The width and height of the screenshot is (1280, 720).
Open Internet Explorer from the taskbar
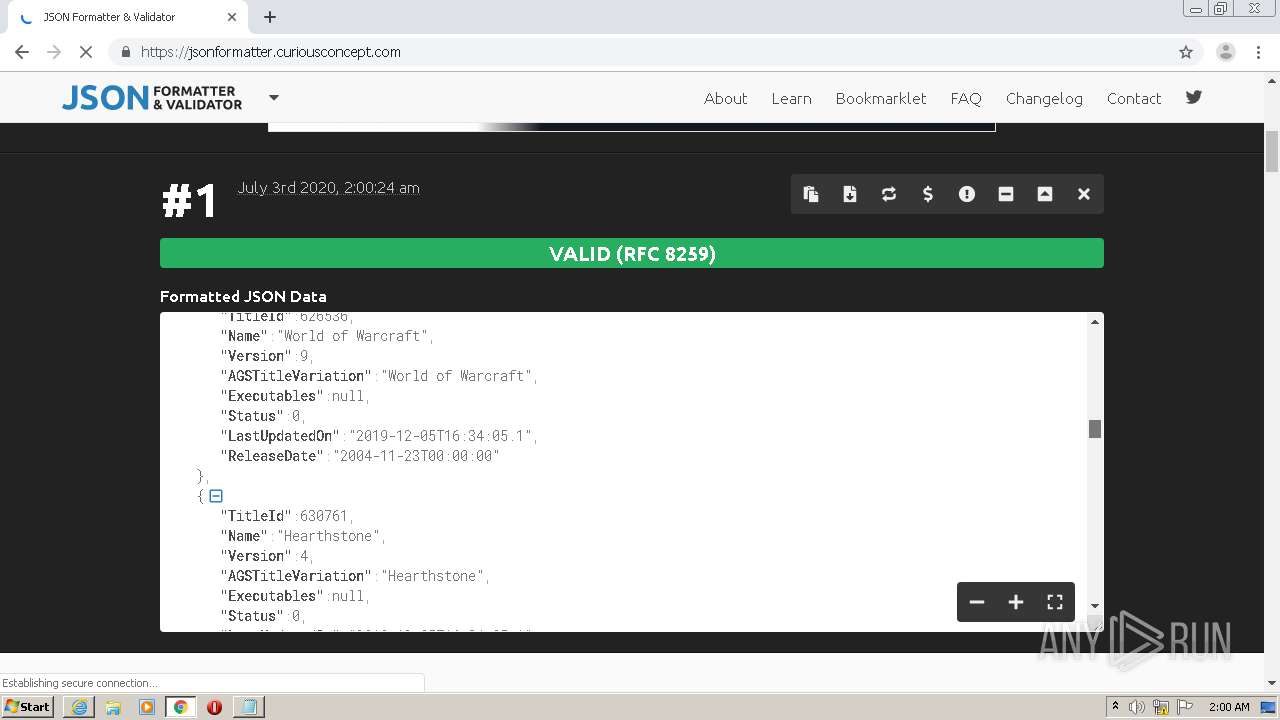point(79,707)
